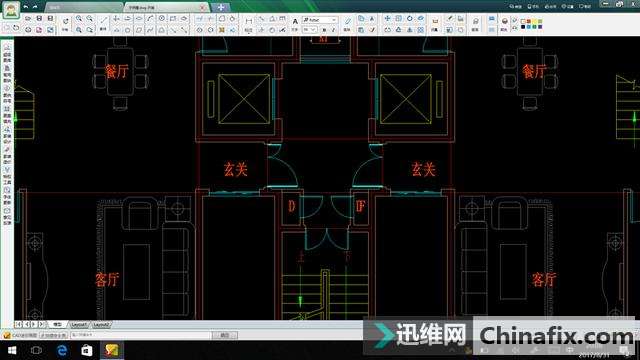
Task: Click the pencil edit icon
Action: click(x=347, y=20)
